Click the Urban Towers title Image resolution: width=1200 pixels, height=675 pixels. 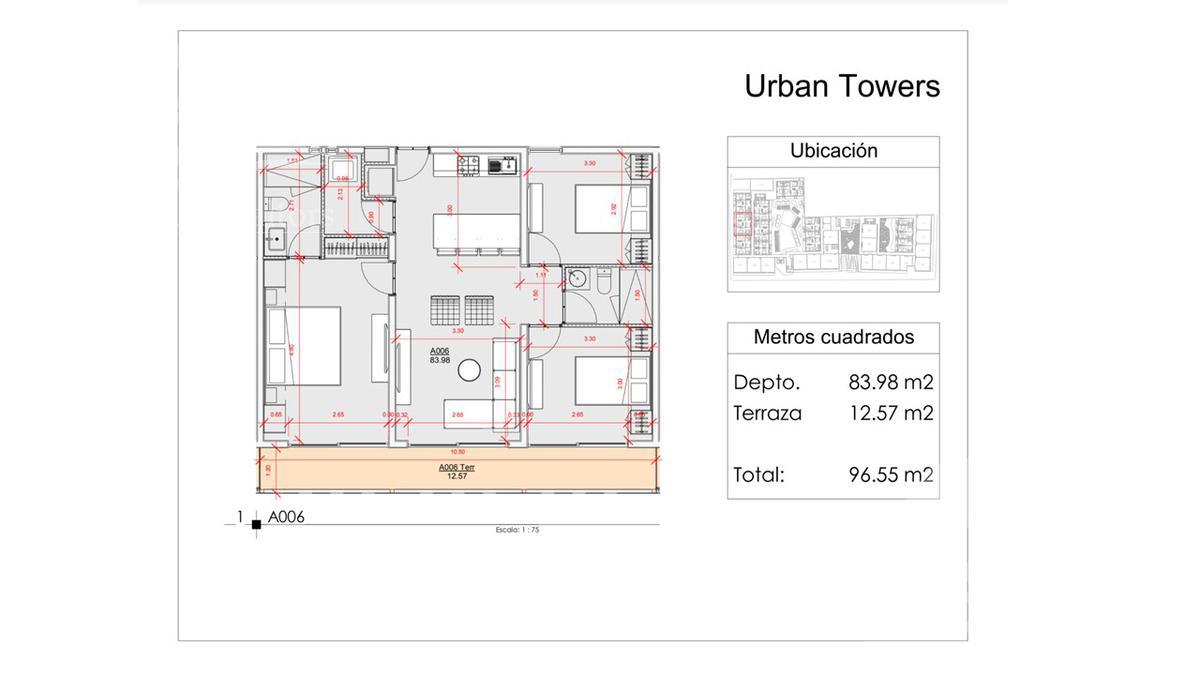tap(842, 86)
